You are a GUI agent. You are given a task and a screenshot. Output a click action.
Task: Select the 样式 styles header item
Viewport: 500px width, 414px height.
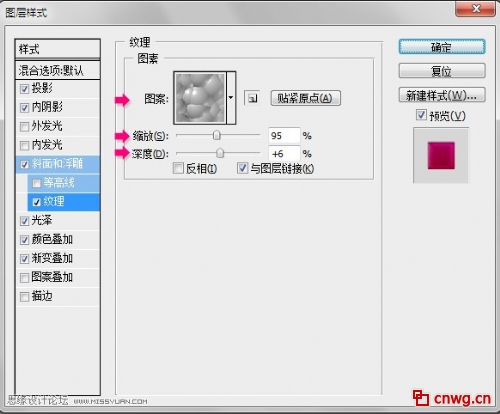pyautogui.click(x=58, y=49)
